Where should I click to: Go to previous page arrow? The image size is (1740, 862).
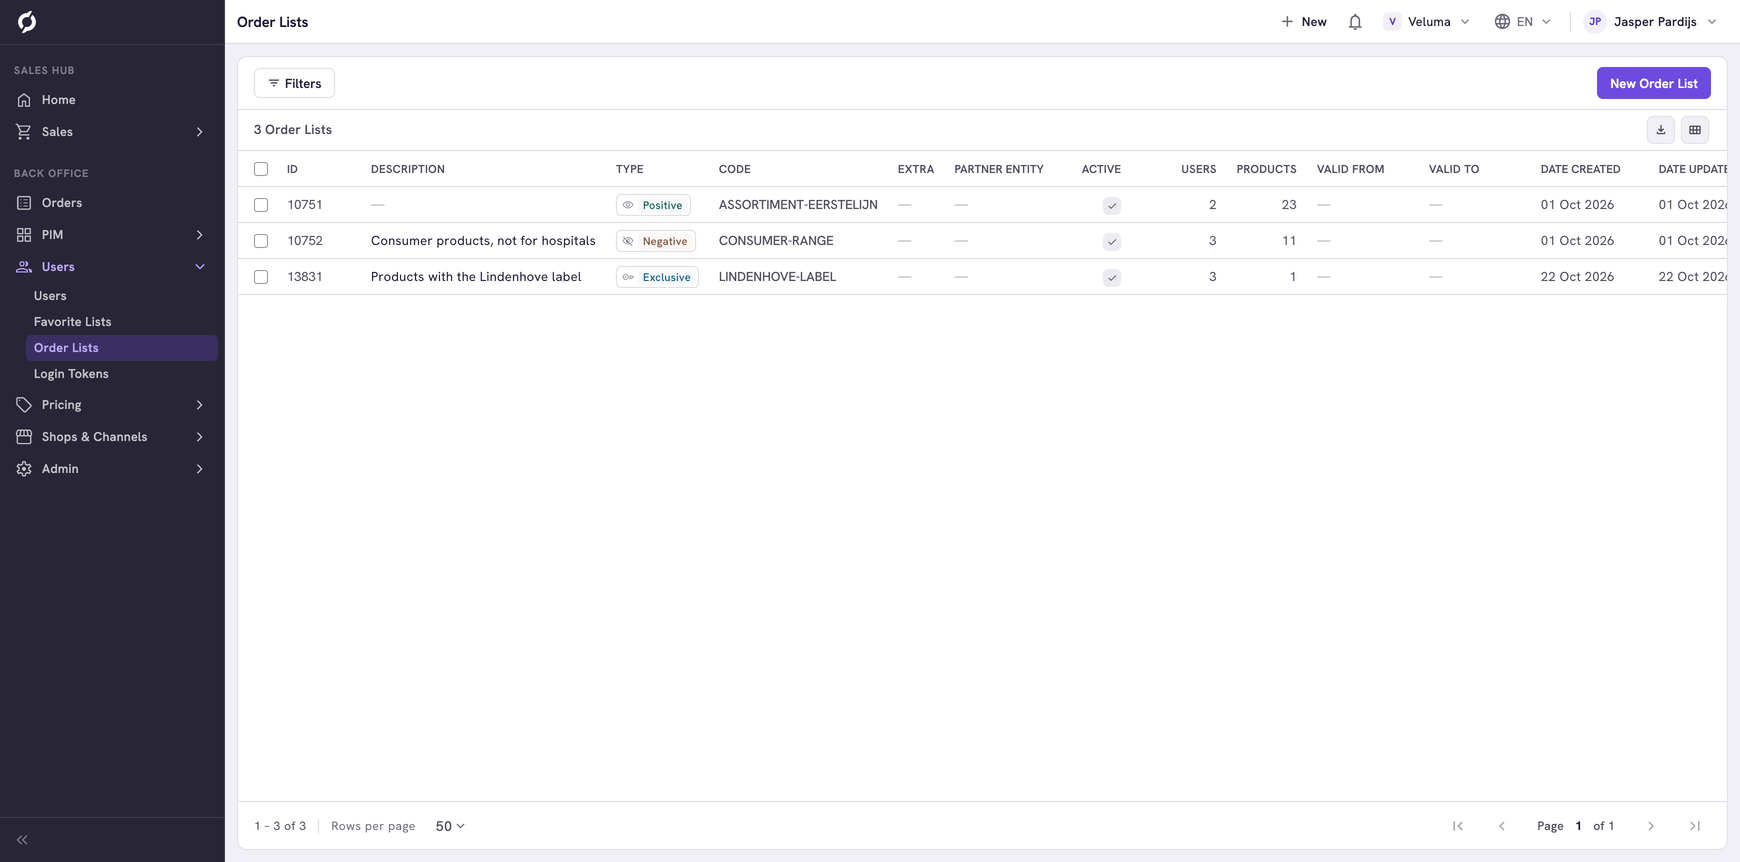pos(1502,826)
